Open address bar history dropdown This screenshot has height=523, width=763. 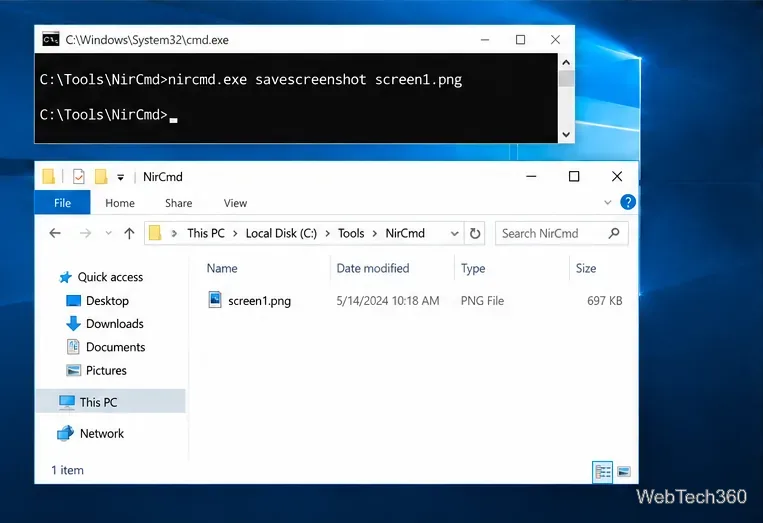454,234
